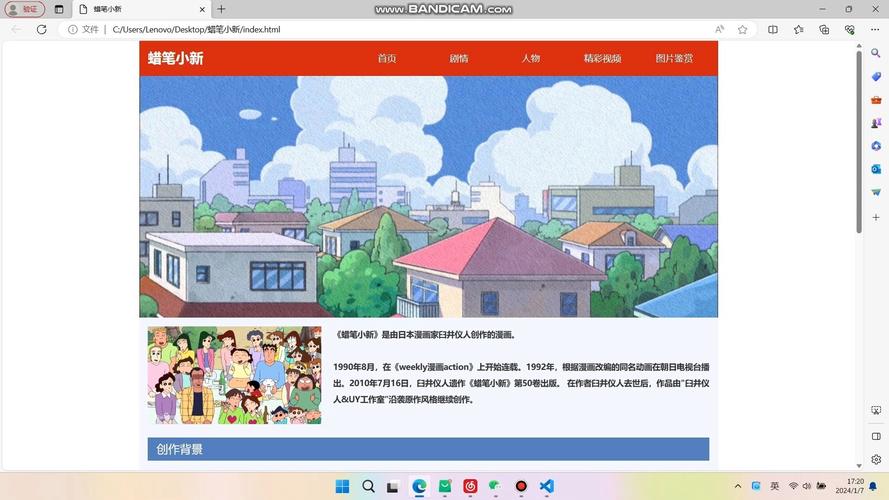Open the 精彩视频 navigation item
Screen dimensions: 889x500
[602, 58]
